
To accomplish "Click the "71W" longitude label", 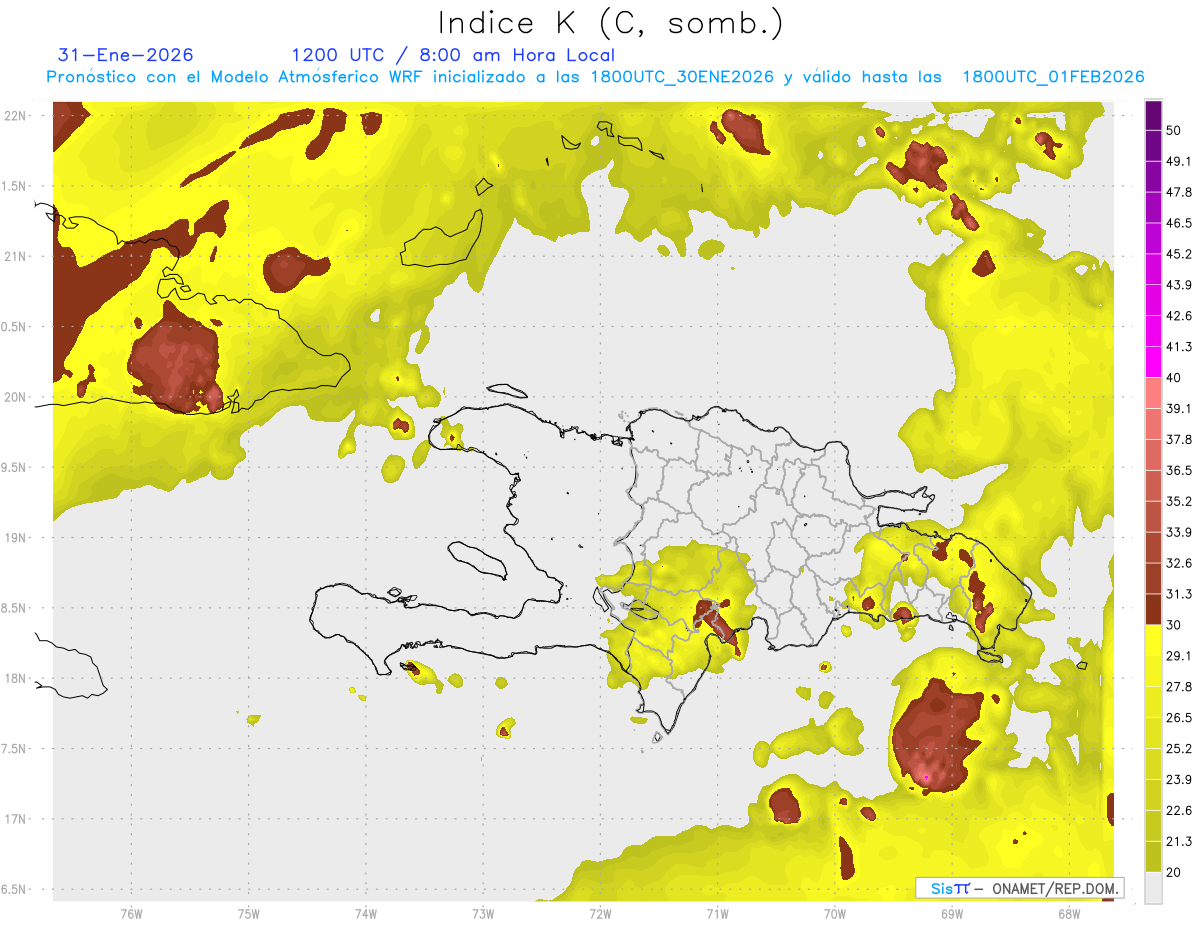I will [x=717, y=913].
